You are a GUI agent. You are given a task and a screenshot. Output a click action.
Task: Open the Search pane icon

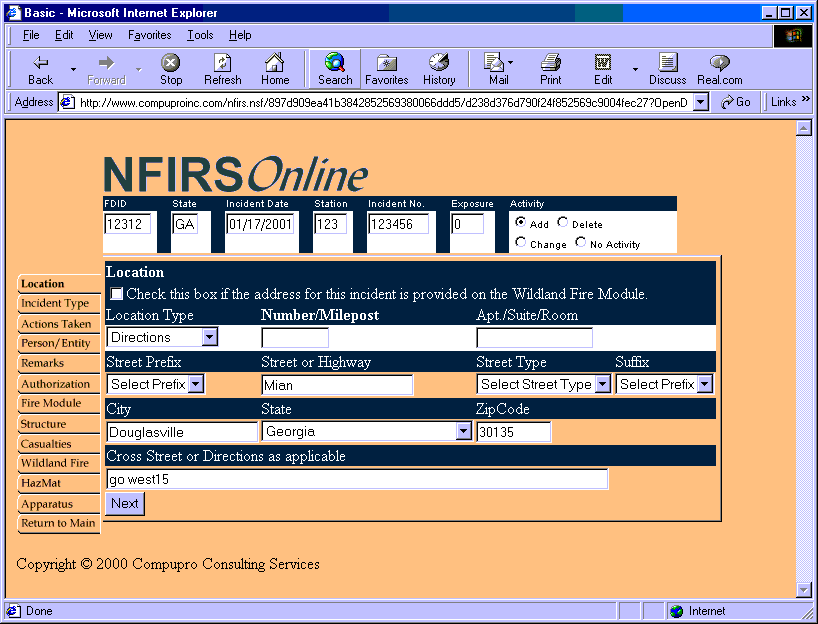click(335, 63)
